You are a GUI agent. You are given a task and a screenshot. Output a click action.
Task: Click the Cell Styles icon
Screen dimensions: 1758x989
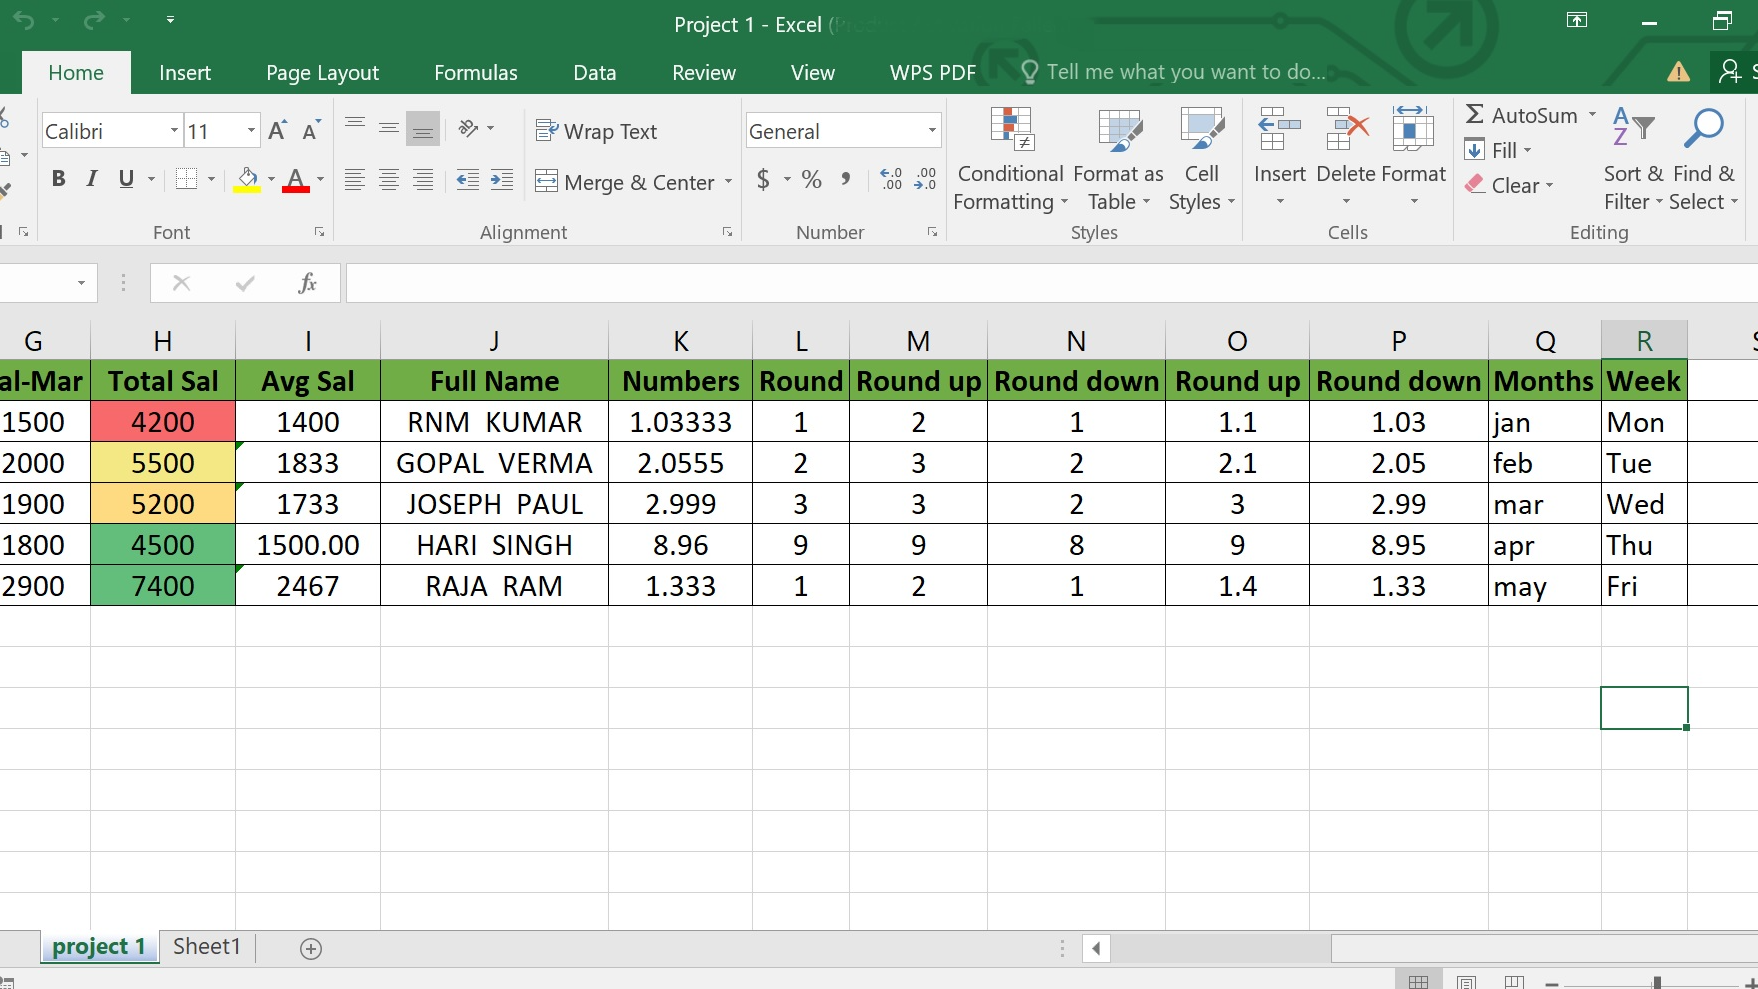[1201, 131]
